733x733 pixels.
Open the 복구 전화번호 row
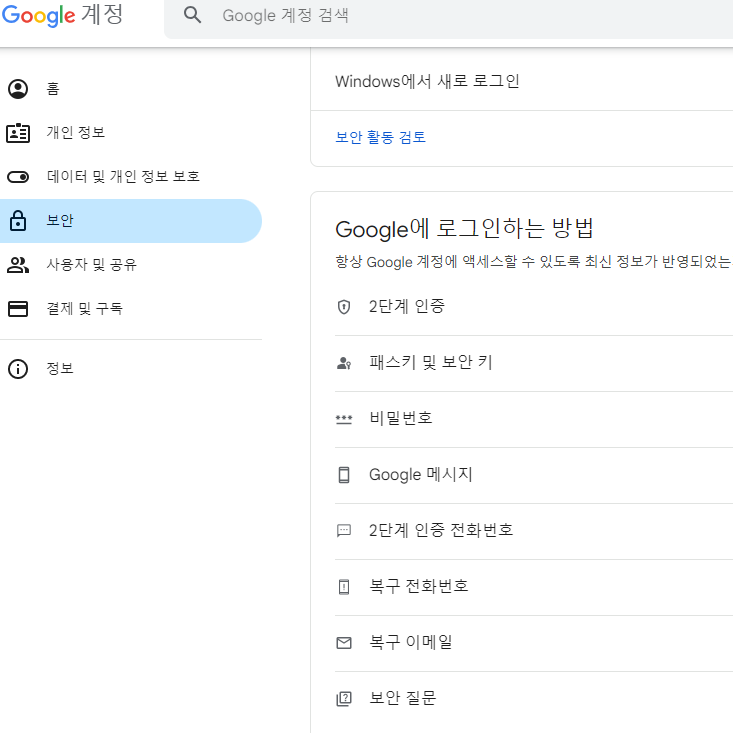point(534,588)
